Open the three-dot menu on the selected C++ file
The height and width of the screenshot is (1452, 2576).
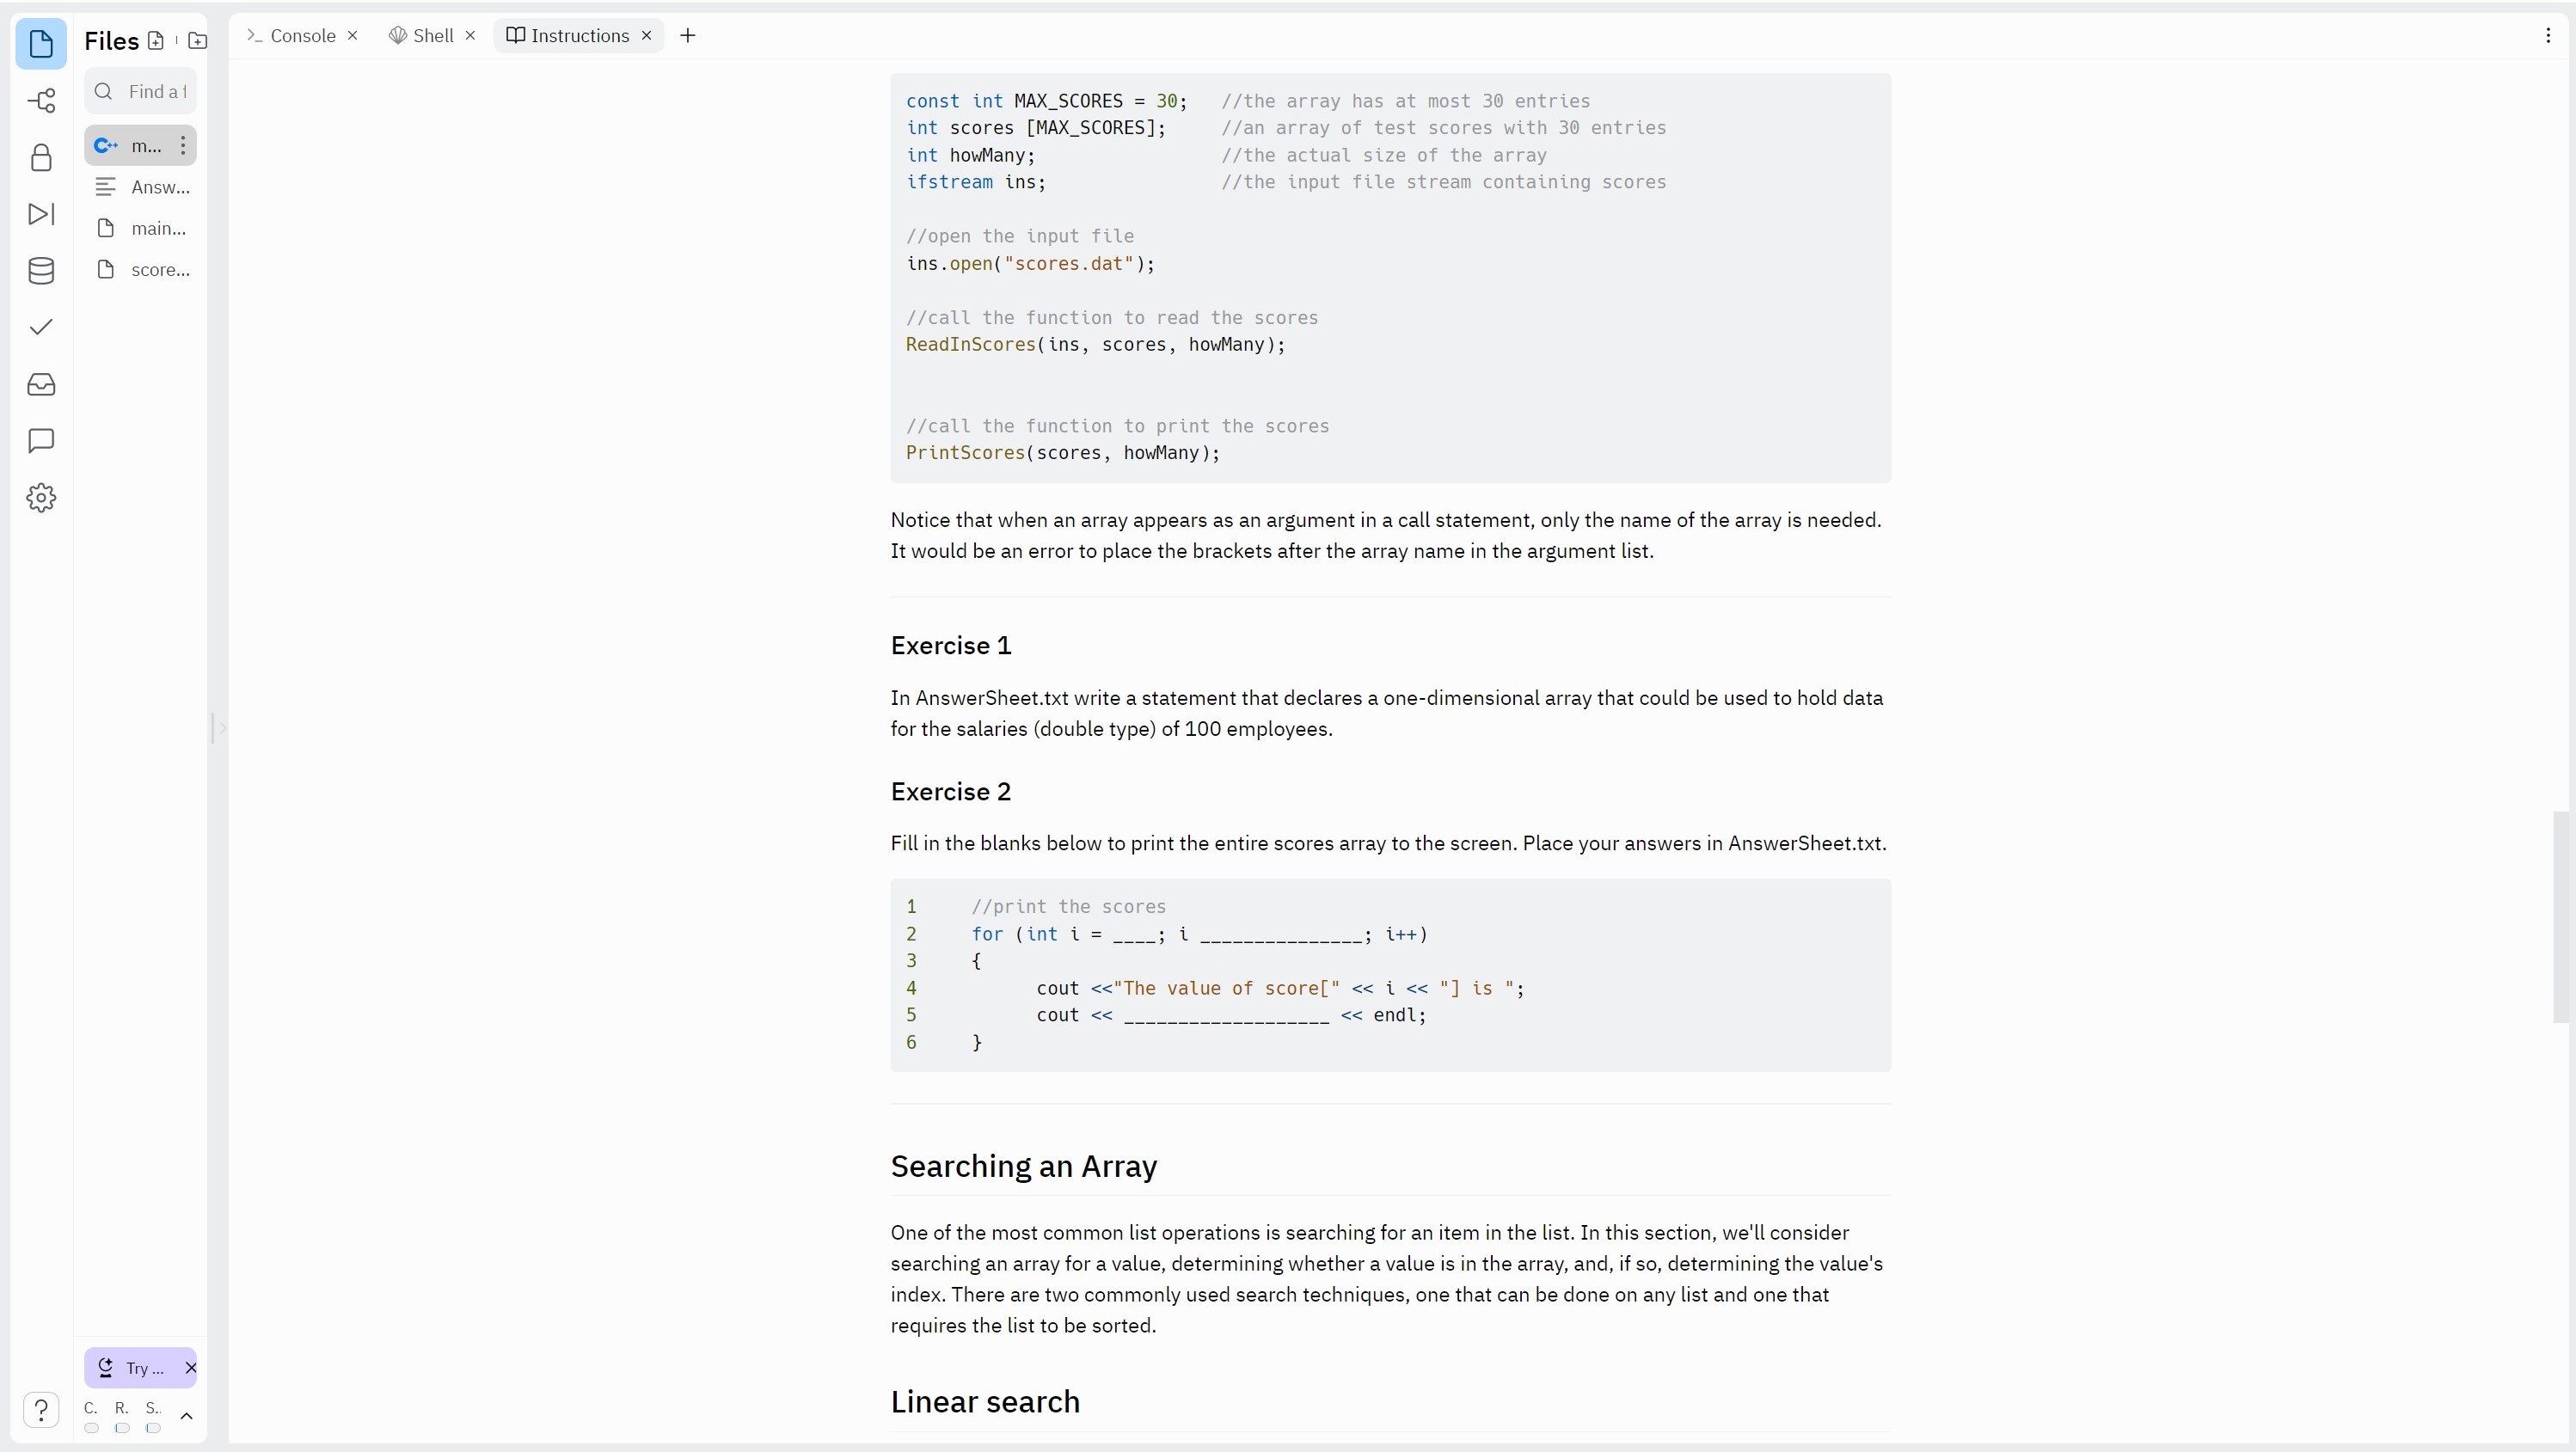click(x=183, y=145)
